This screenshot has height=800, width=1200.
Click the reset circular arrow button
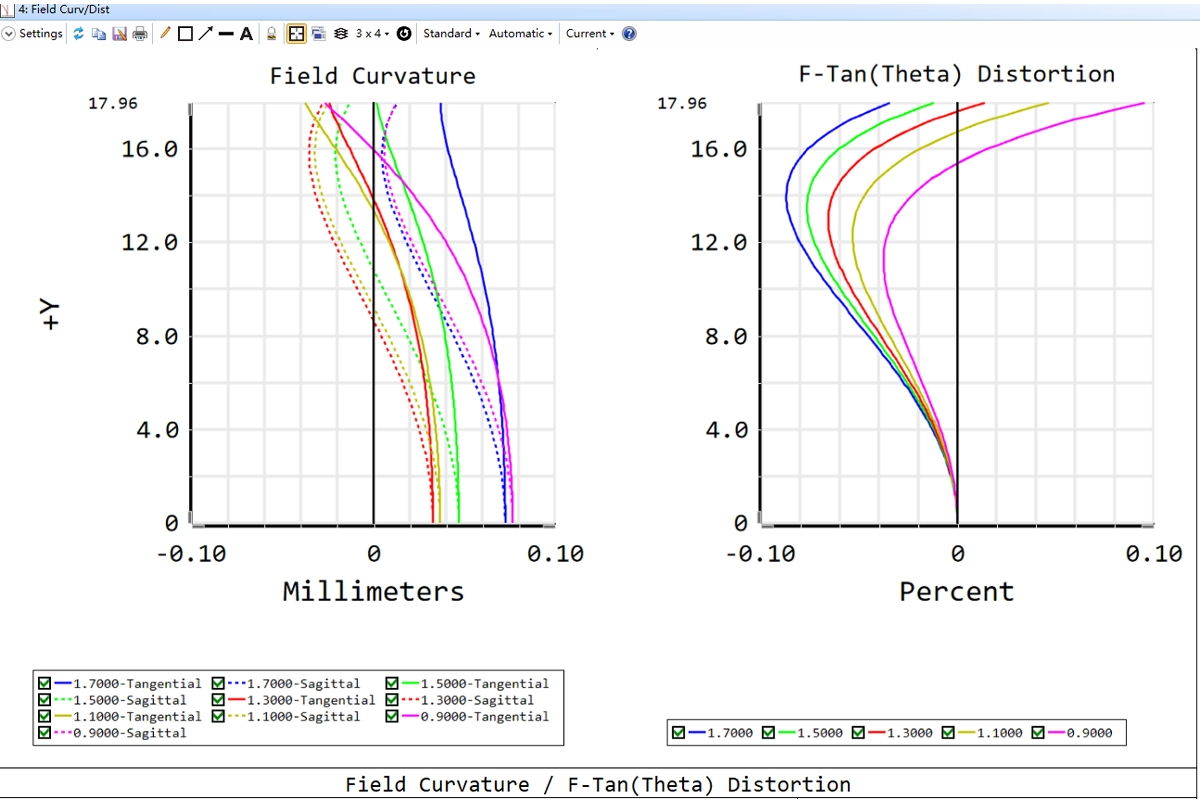click(x=404, y=34)
